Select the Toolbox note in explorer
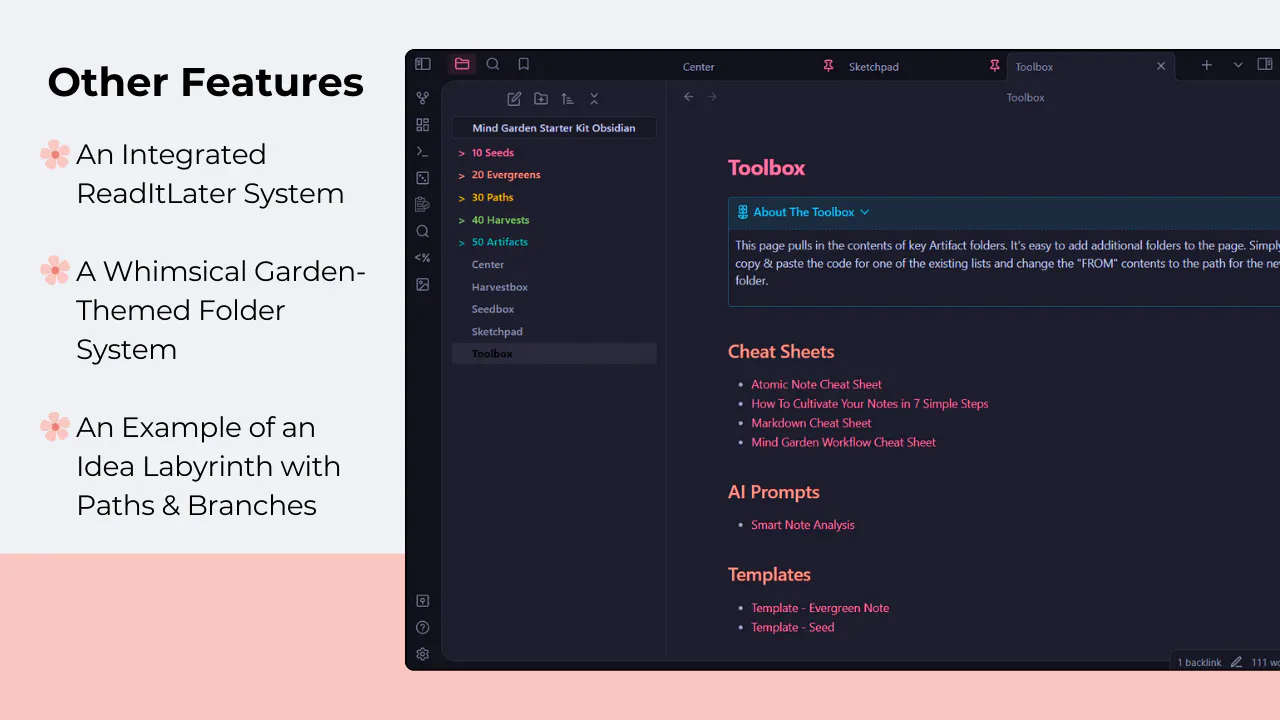Screen dimensions: 1280x720 554,354
